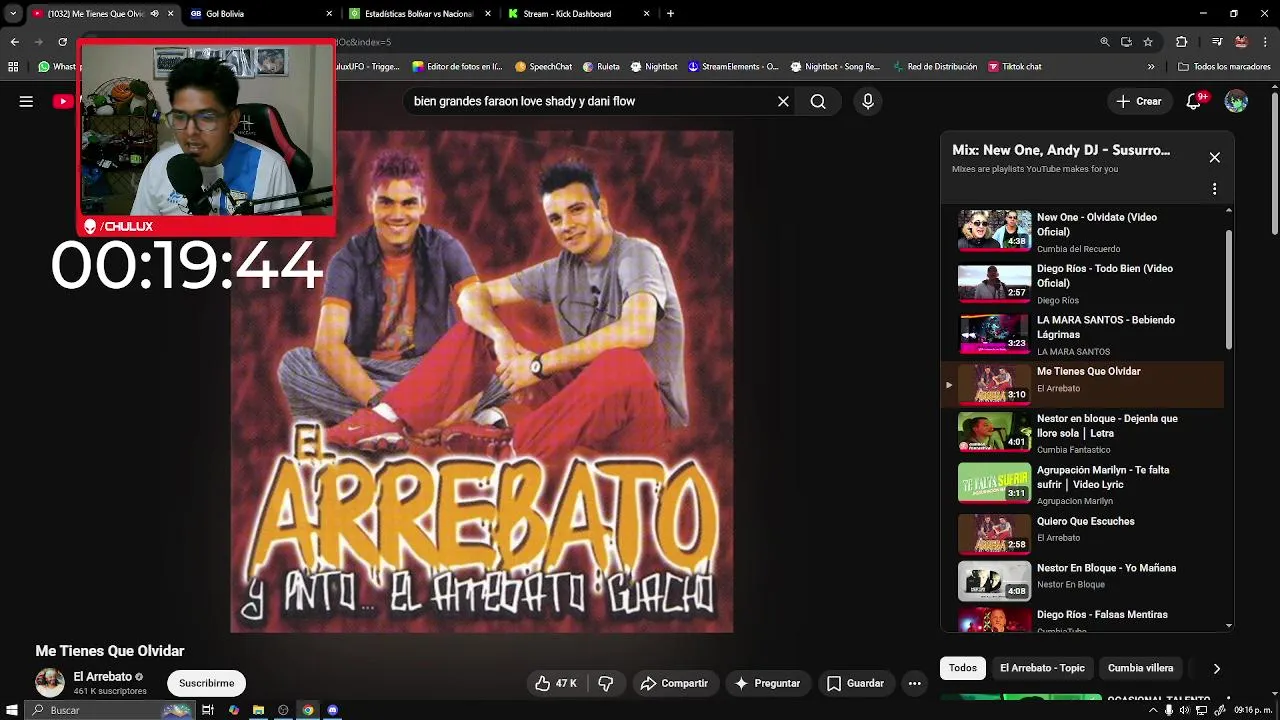Subscribe to El Arrebato channel
This screenshot has height=720, width=1280.
[x=206, y=683]
